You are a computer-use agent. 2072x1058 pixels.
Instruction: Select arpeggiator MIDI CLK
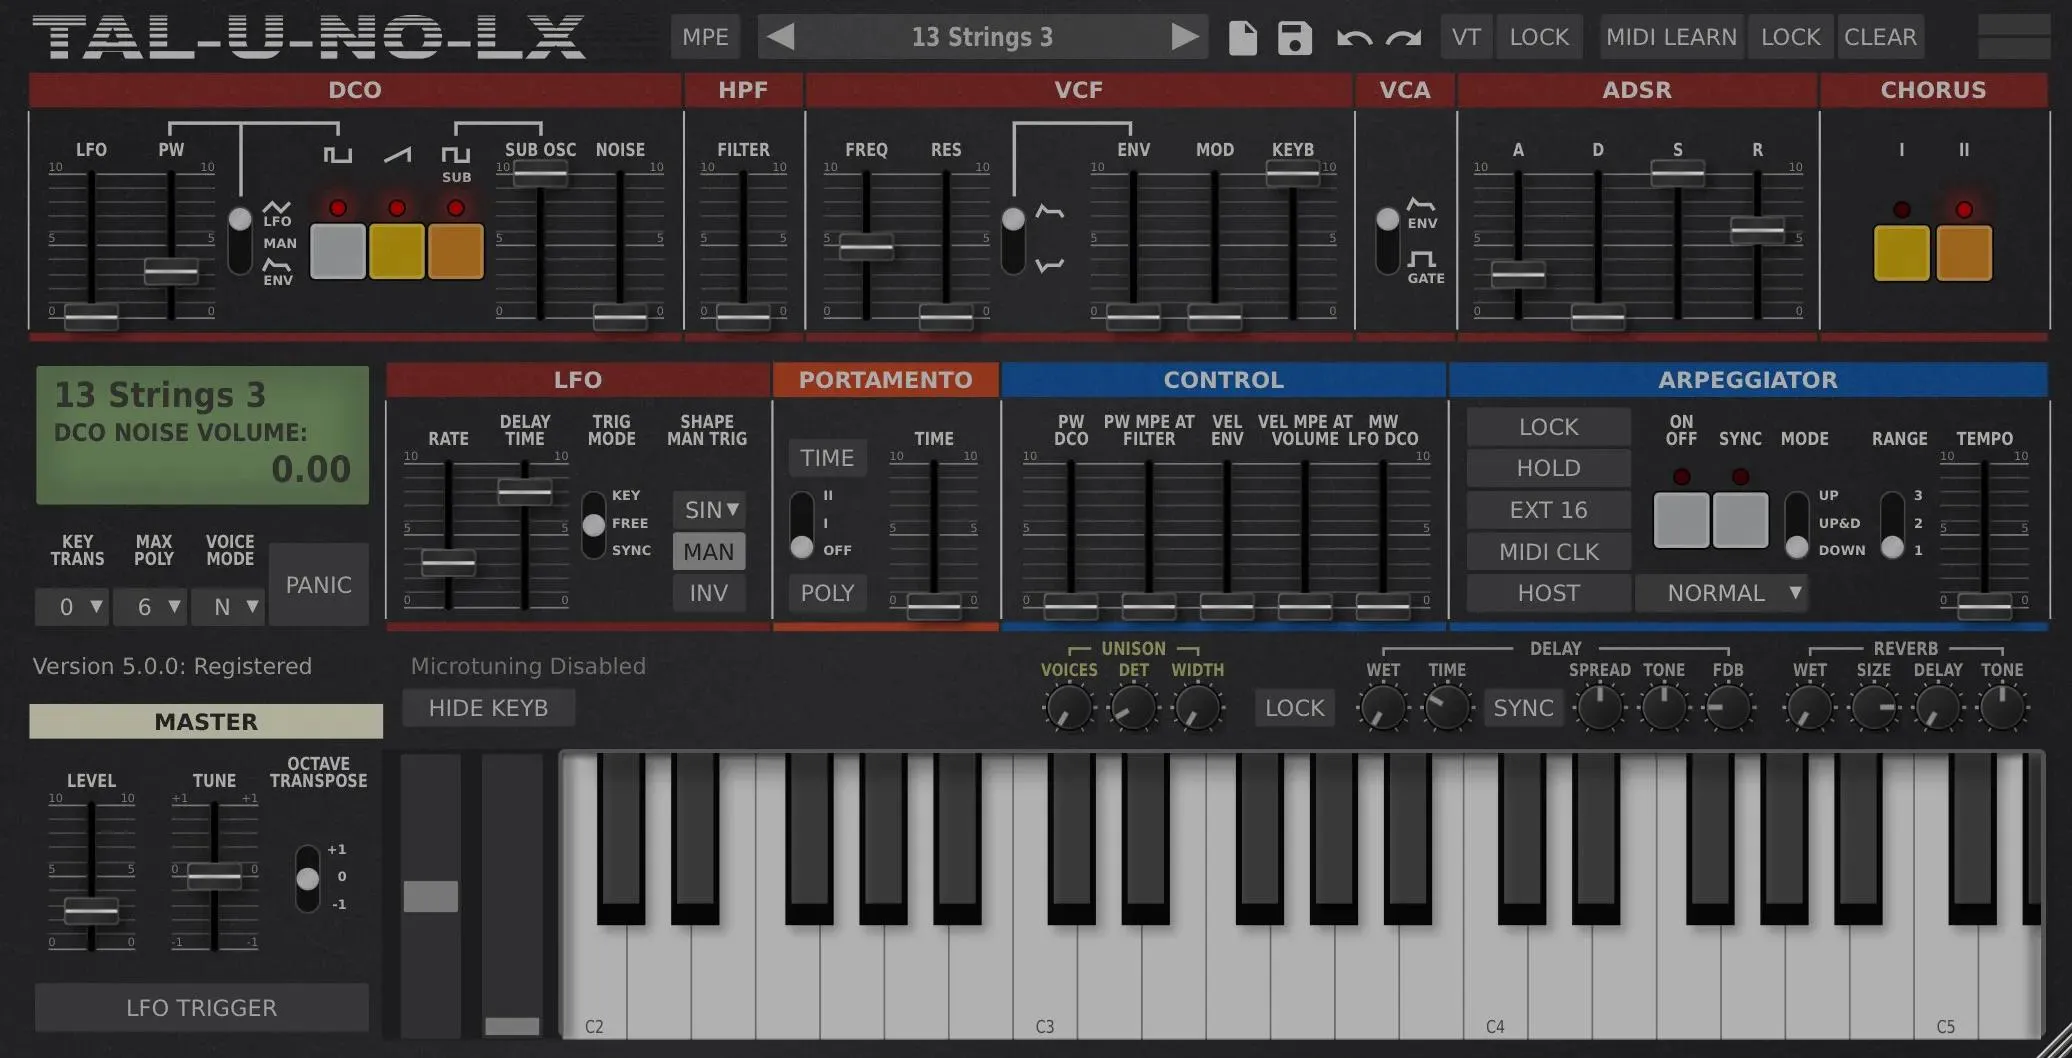(1548, 552)
